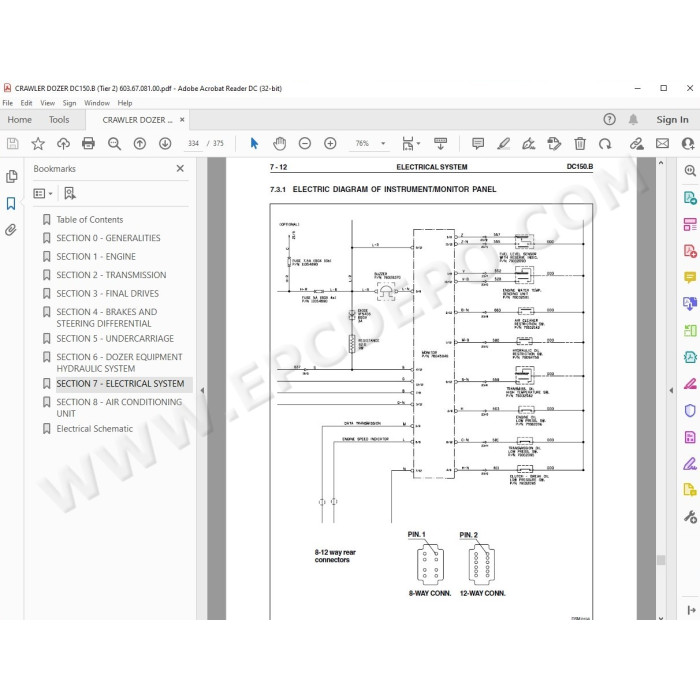Open the Sign menu
700x700 pixels.
pyautogui.click(x=69, y=103)
